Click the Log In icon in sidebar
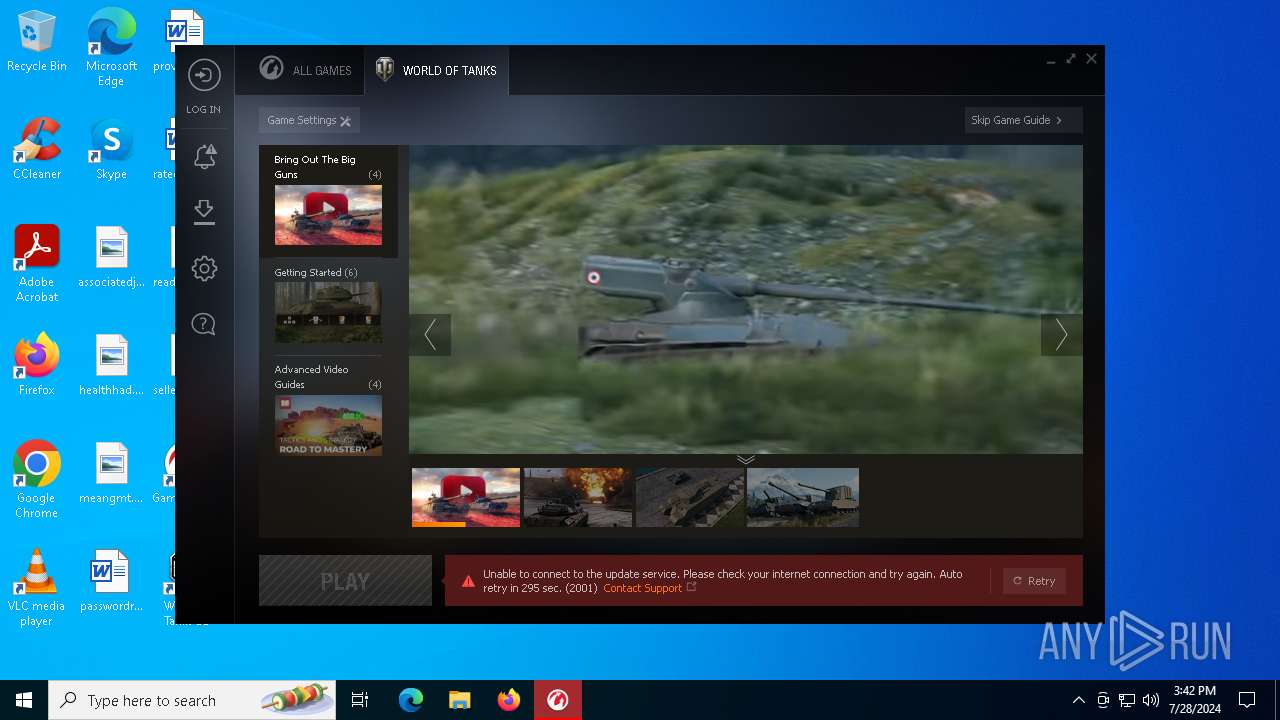Image resolution: width=1280 pixels, height=720 pixels. pos(204,76)
